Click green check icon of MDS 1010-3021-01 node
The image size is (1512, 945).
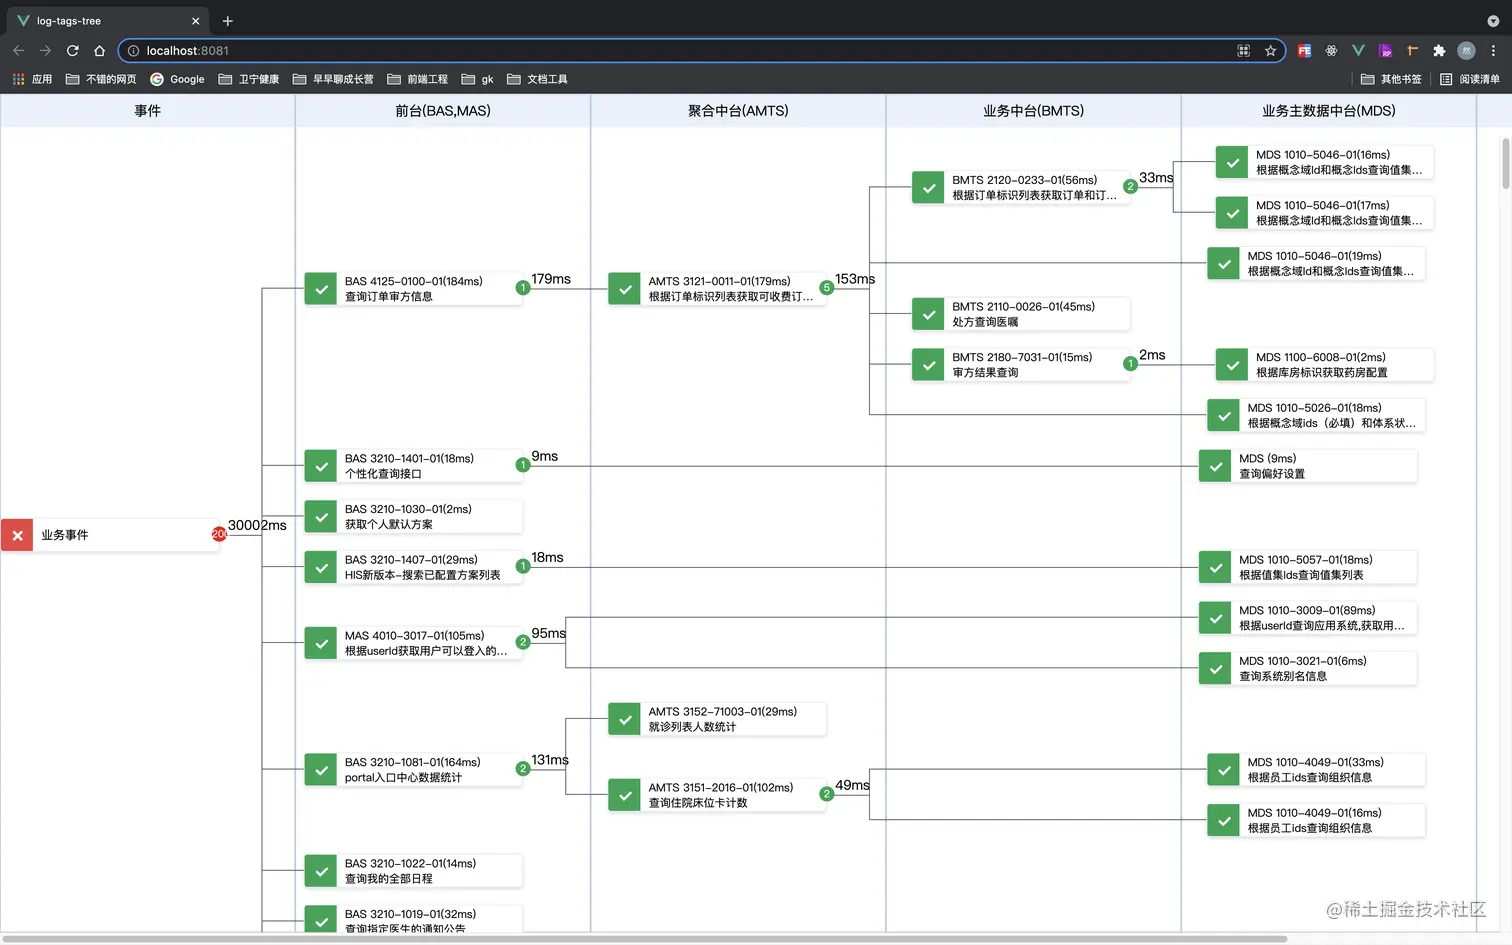coord(1216,669)
